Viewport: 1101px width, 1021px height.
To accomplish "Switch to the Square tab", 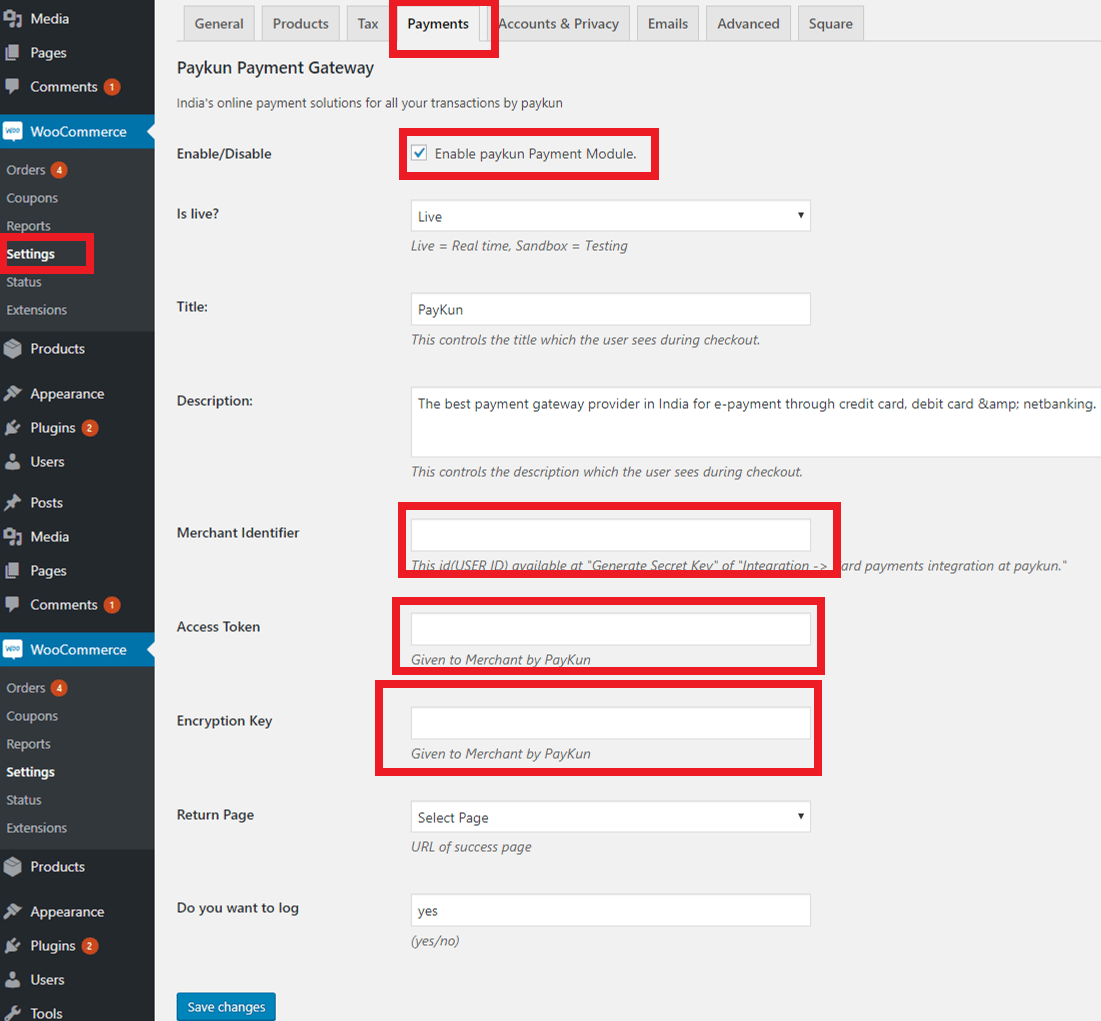I will (831, 24).
